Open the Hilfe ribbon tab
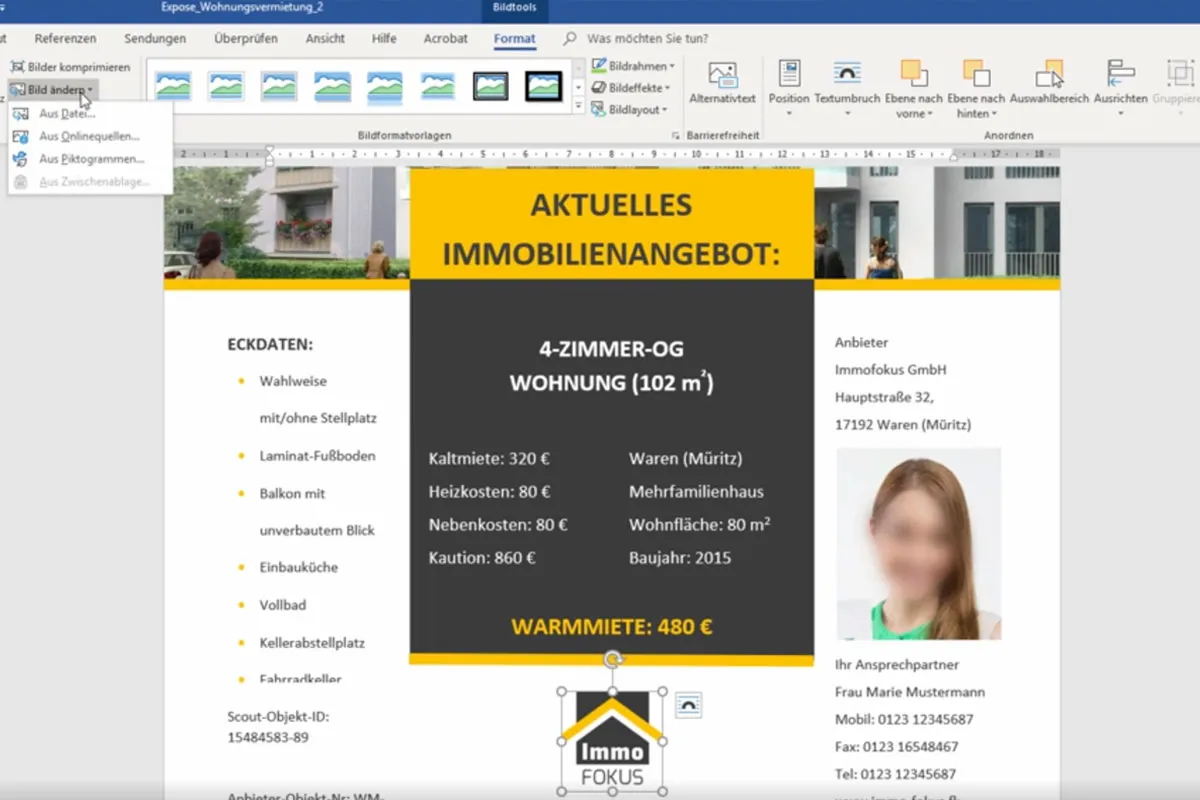 click(384, 39)
